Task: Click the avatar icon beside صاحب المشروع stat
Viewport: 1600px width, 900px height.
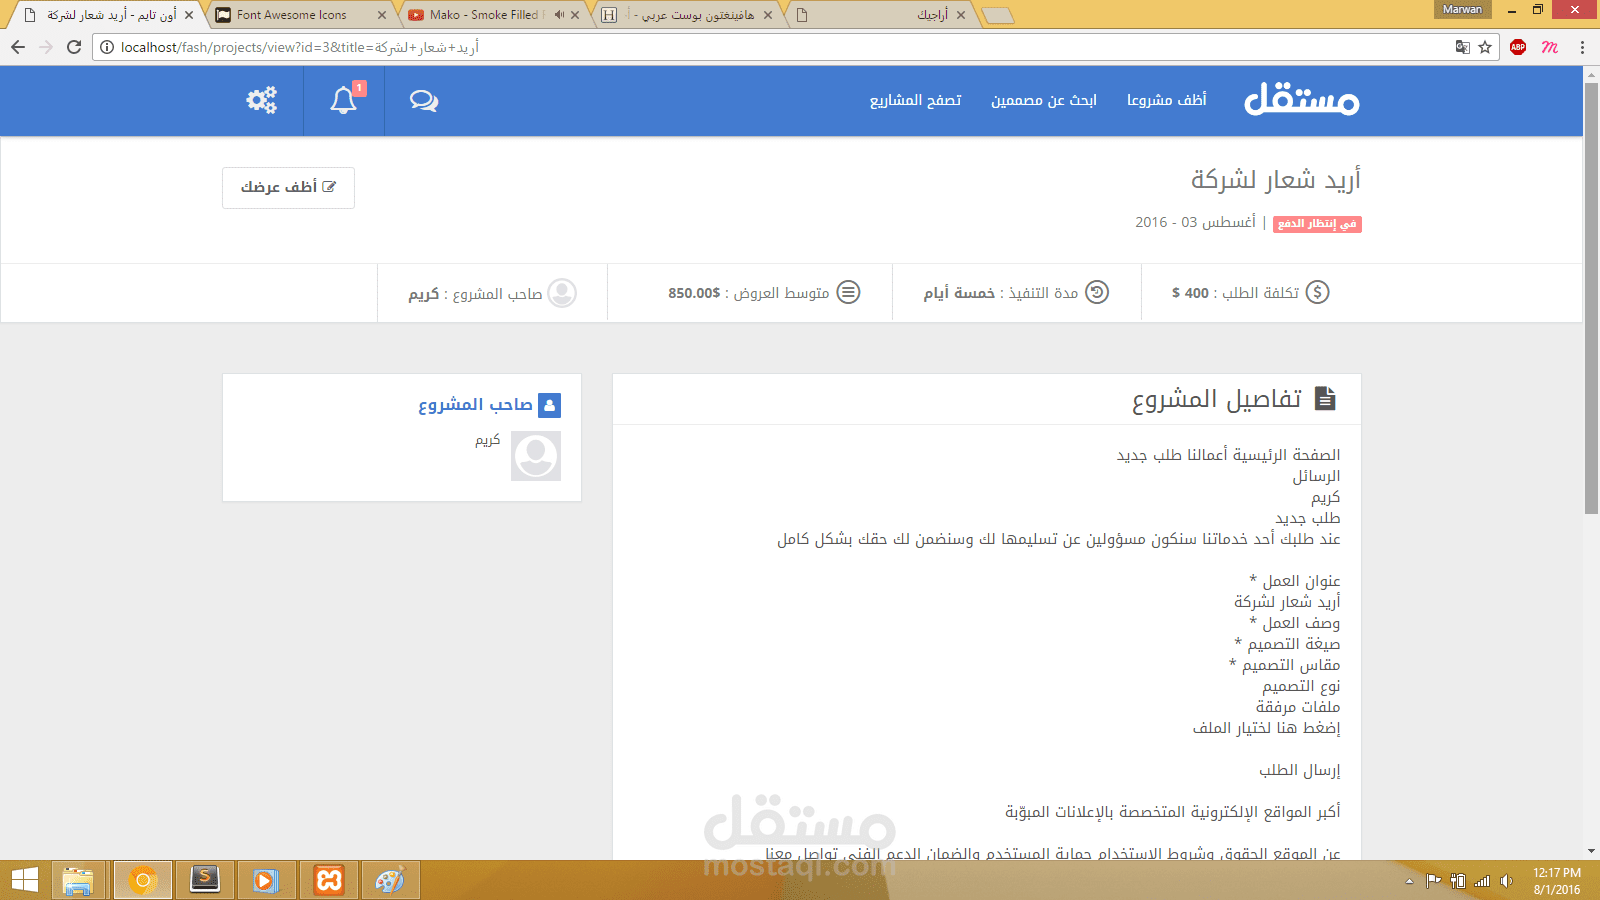Action: pyautogui.click(x=562, y=293)
